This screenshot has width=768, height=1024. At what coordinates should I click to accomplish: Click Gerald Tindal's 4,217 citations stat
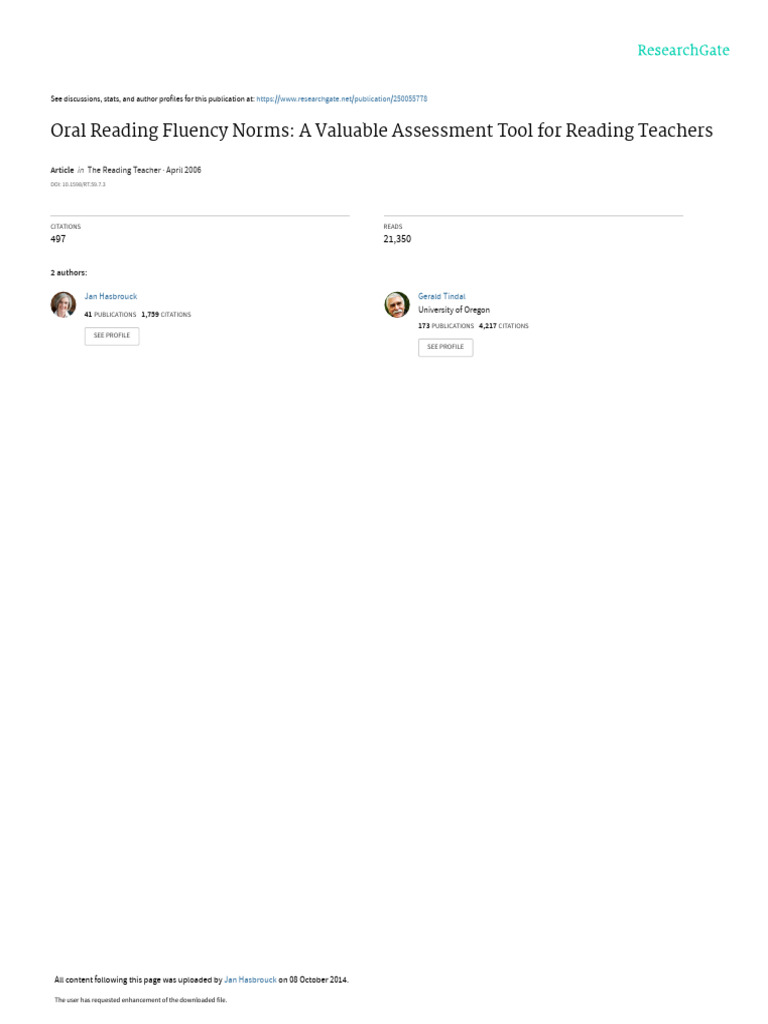tap(504, 326)
